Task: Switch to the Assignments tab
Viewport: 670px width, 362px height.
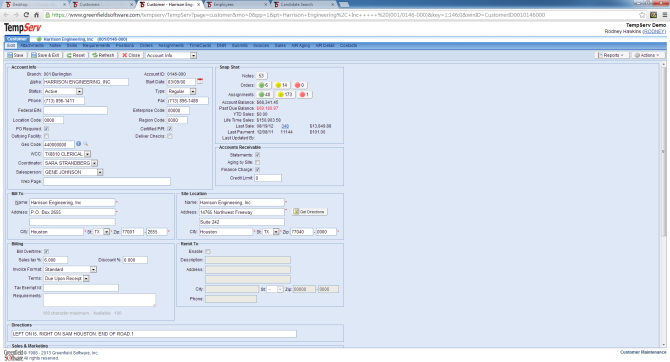Action: point(171,45)
